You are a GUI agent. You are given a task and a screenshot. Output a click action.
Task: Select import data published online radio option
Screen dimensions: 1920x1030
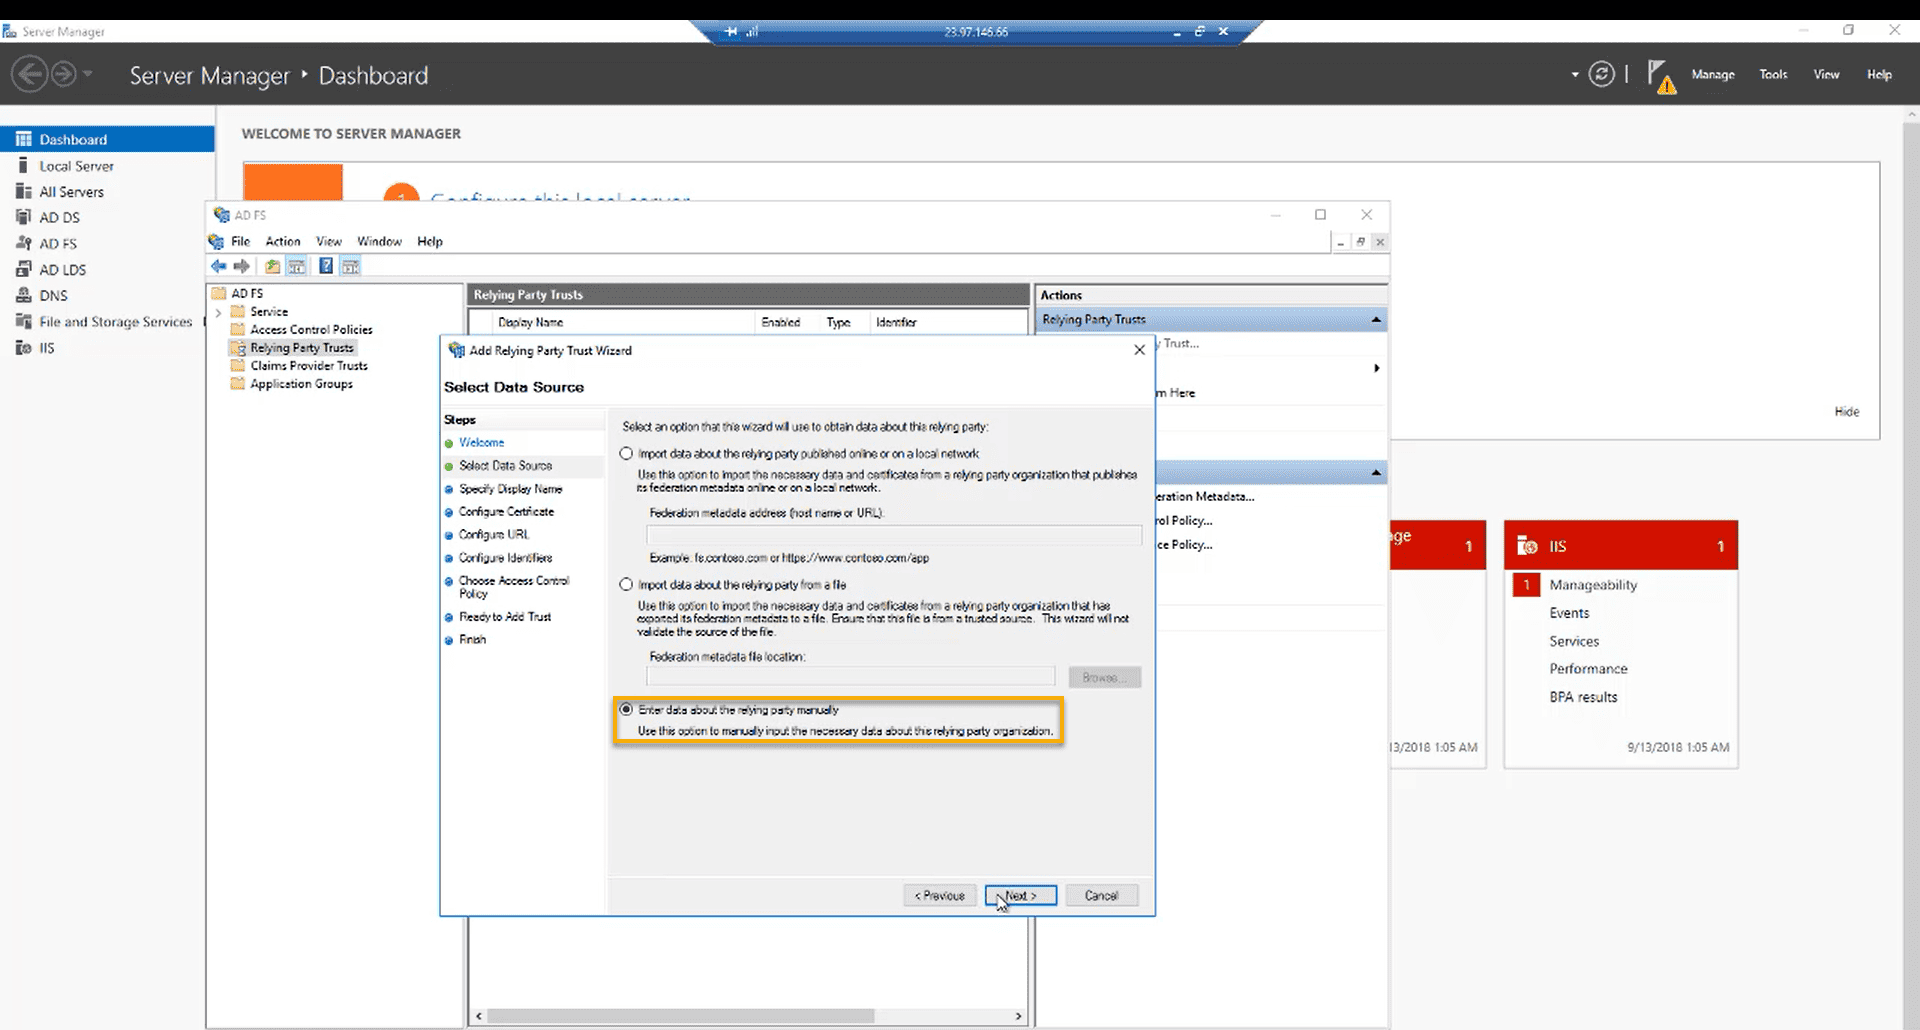626,454
